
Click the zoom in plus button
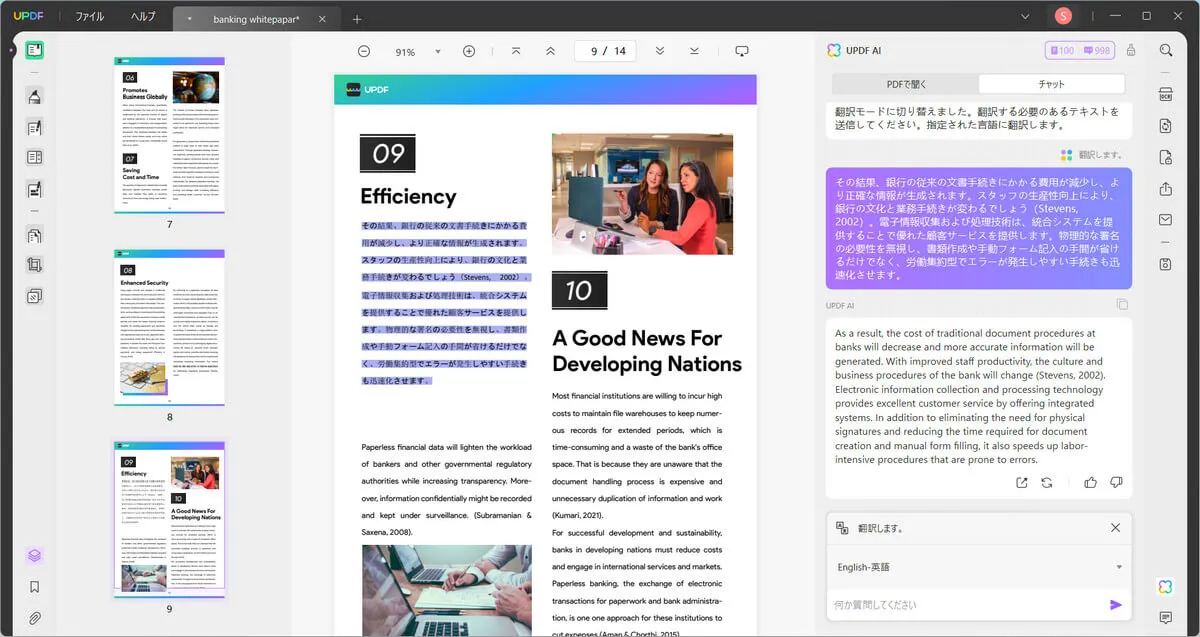pyautogui.click(x=469, y=51)
